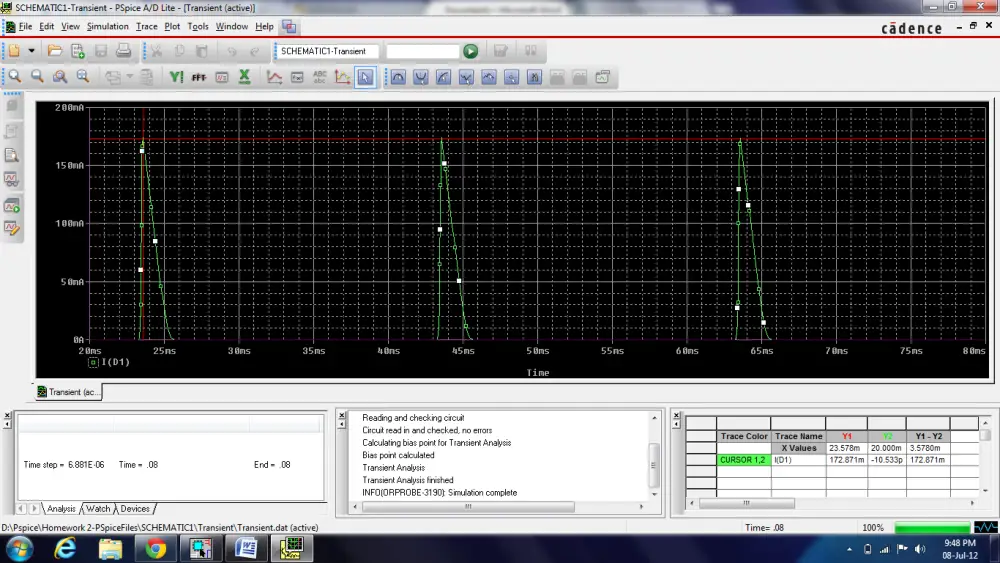Open the Trace menu

(x=147, y=26)
